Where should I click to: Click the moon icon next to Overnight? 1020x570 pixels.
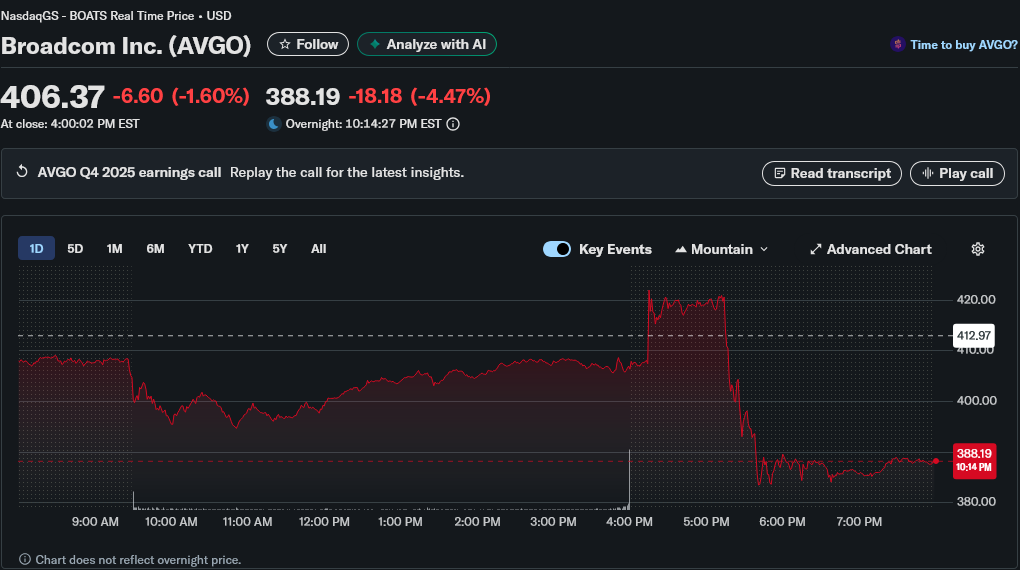coord(274,124)
